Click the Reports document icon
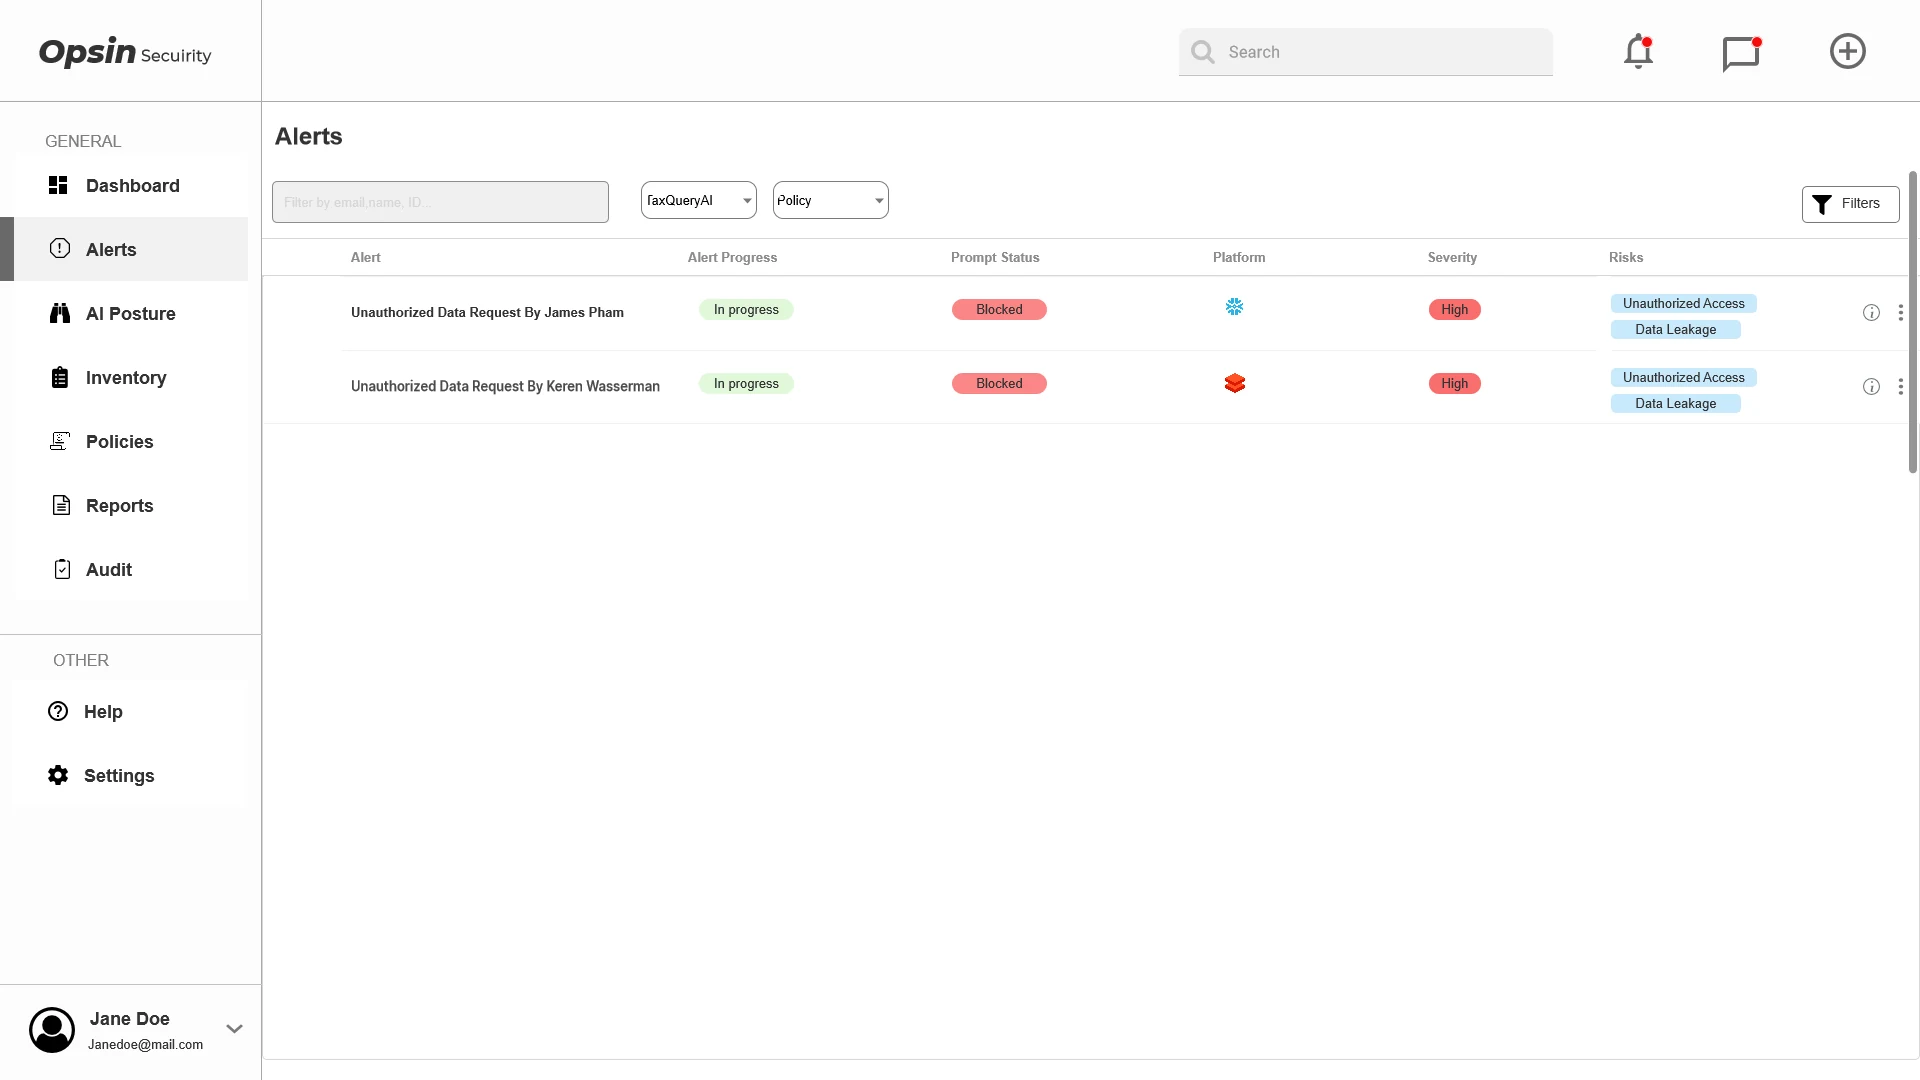1920x1080 pixels. (61, 505)
